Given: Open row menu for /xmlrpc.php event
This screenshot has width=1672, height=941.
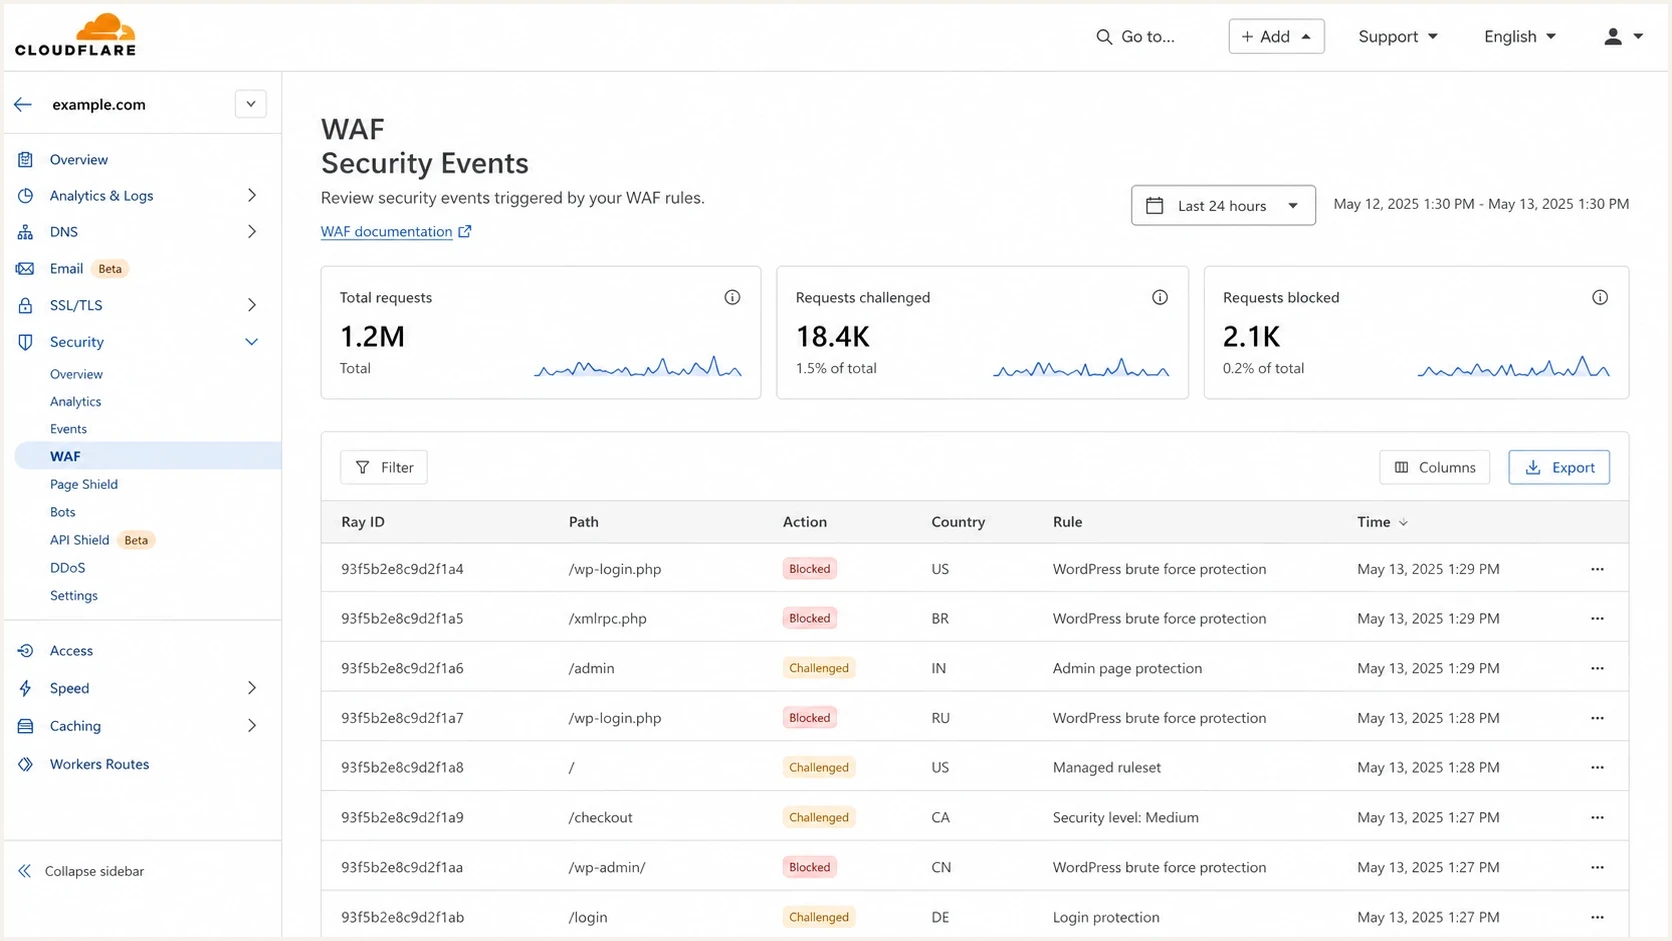Looking at the screenshot, I should pos(1597,618).
